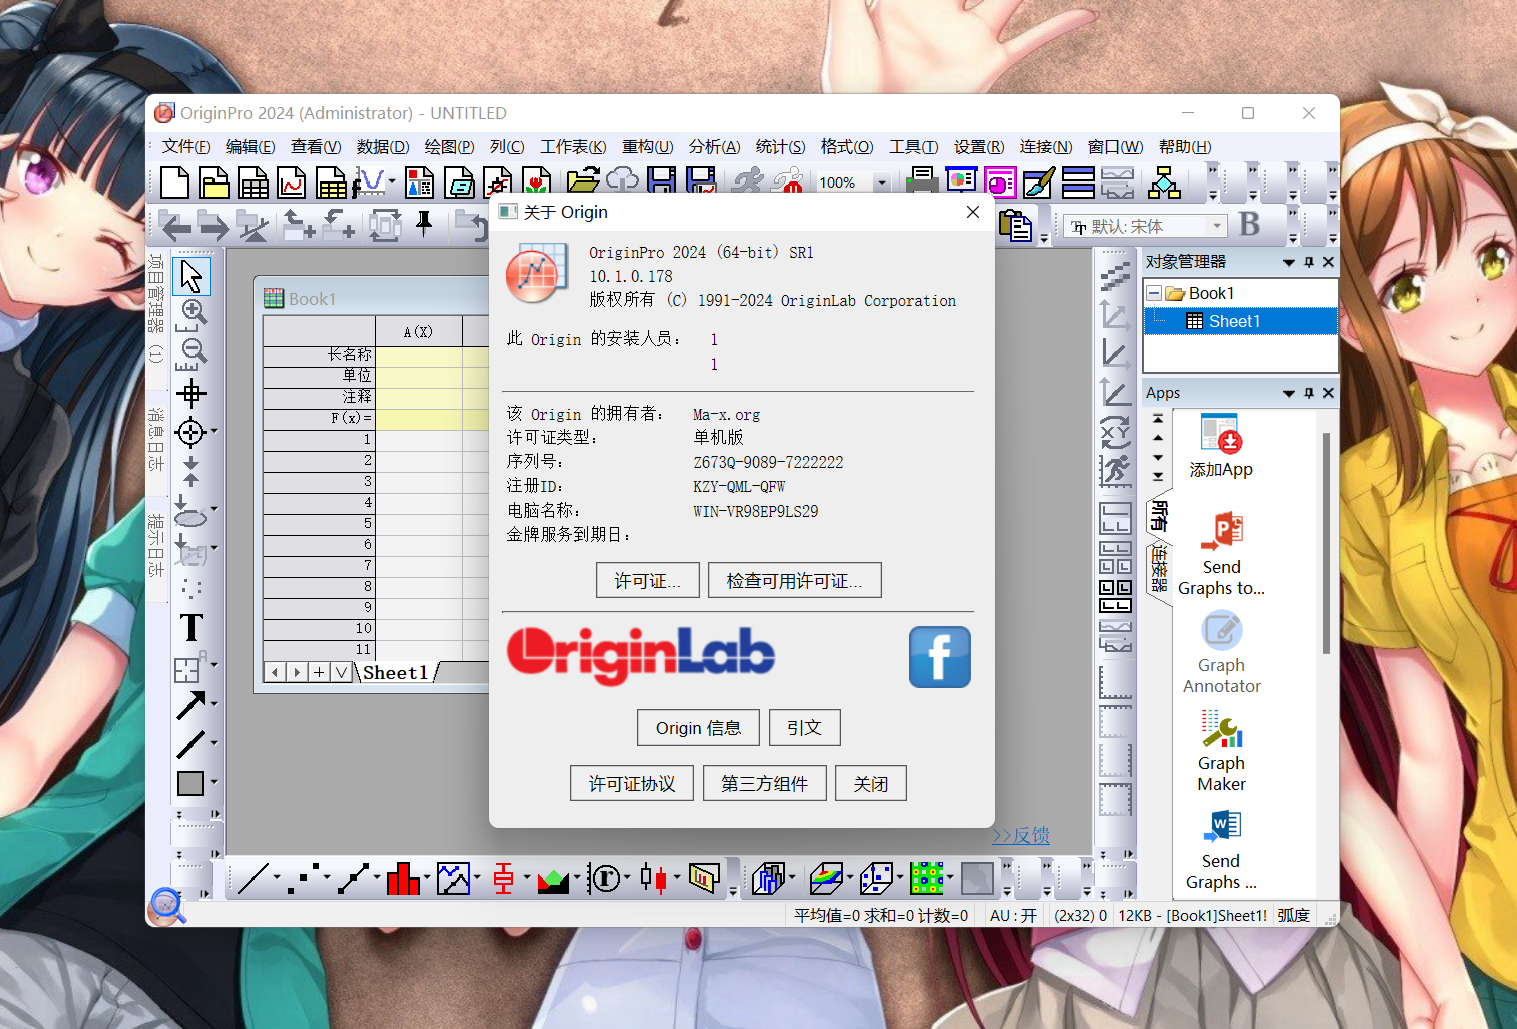Click the New Matrix toolbar icon
1517x1029 pixels.
pos(331,183)
